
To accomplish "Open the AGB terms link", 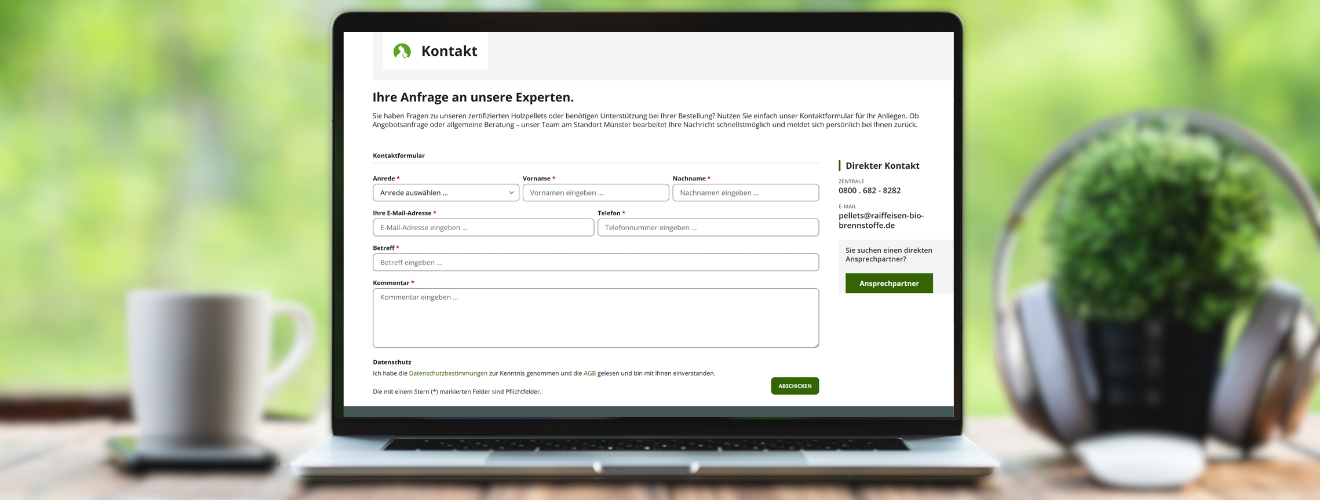I will click(x=590, y=373).
